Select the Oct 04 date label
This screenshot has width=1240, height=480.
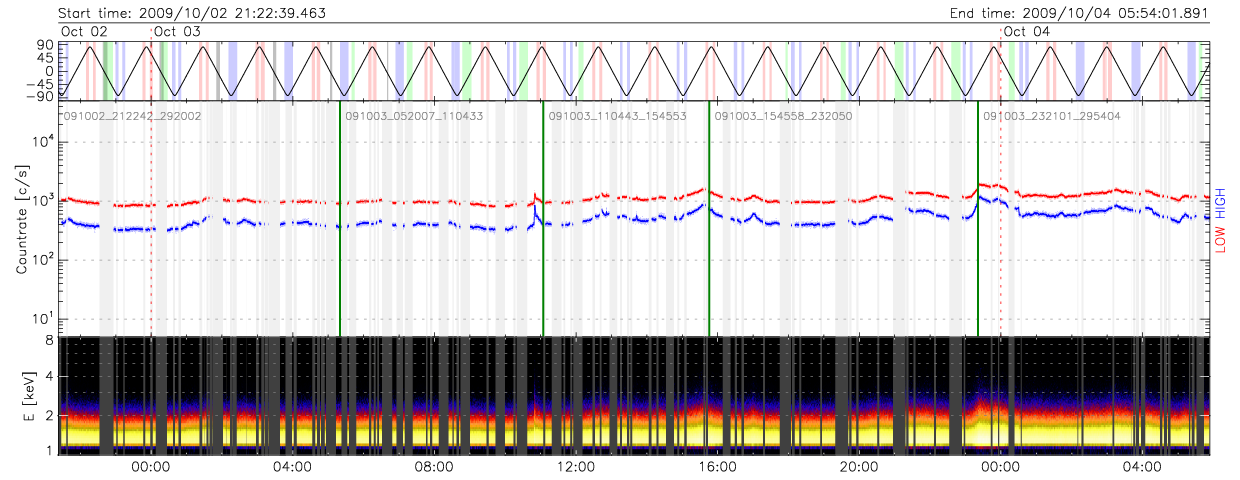coord(1027,32)
